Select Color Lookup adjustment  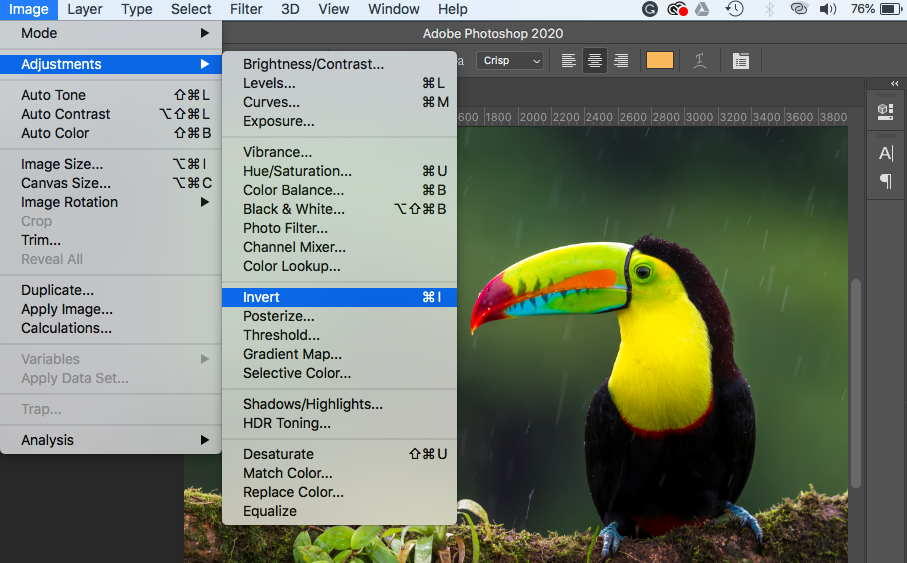(x=340, y=266)
